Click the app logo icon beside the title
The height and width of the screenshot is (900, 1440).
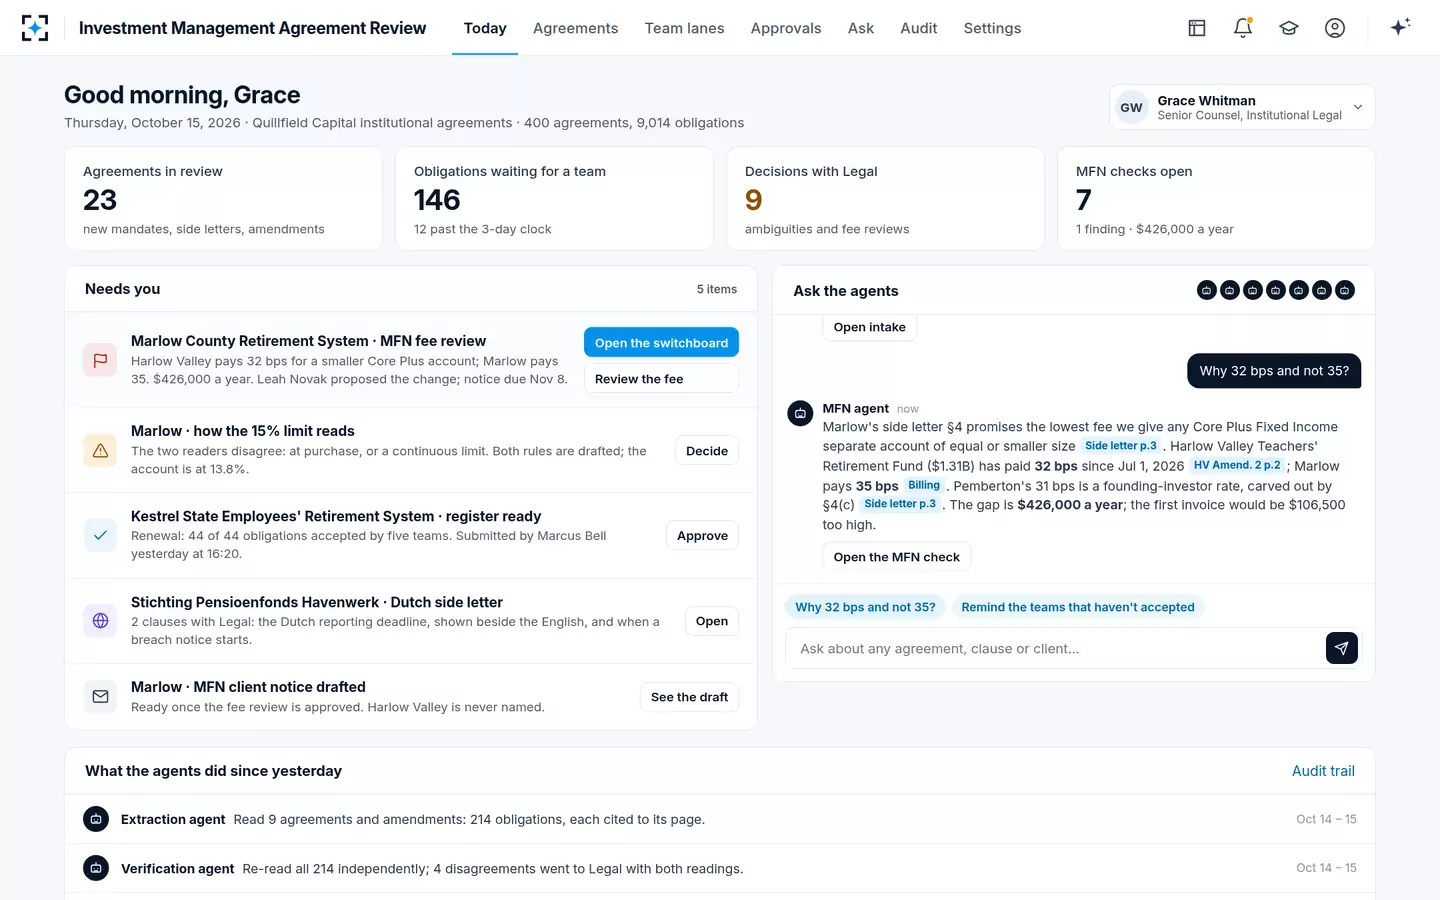[35, 28]
